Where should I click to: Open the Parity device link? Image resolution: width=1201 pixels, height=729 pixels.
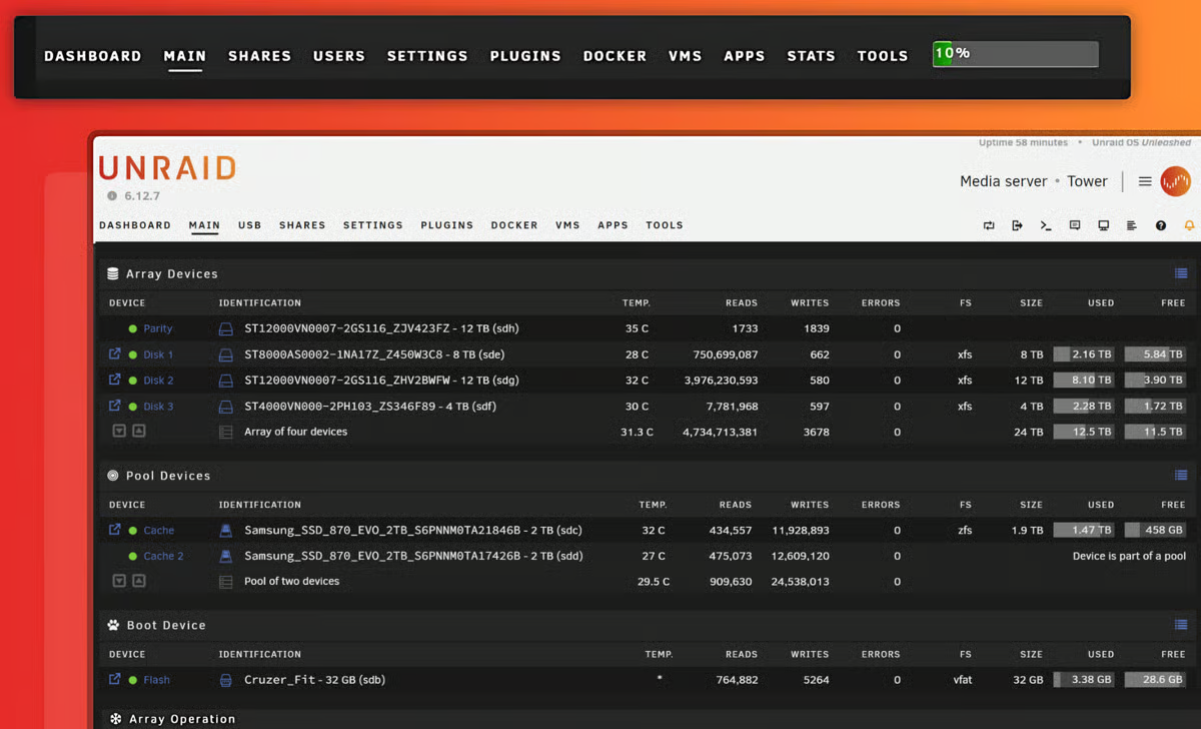tap(157, 329)
